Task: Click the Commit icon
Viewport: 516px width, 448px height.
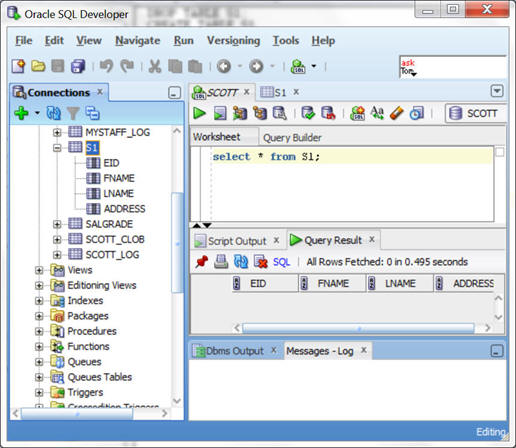Action: click(x=308, y=113)
